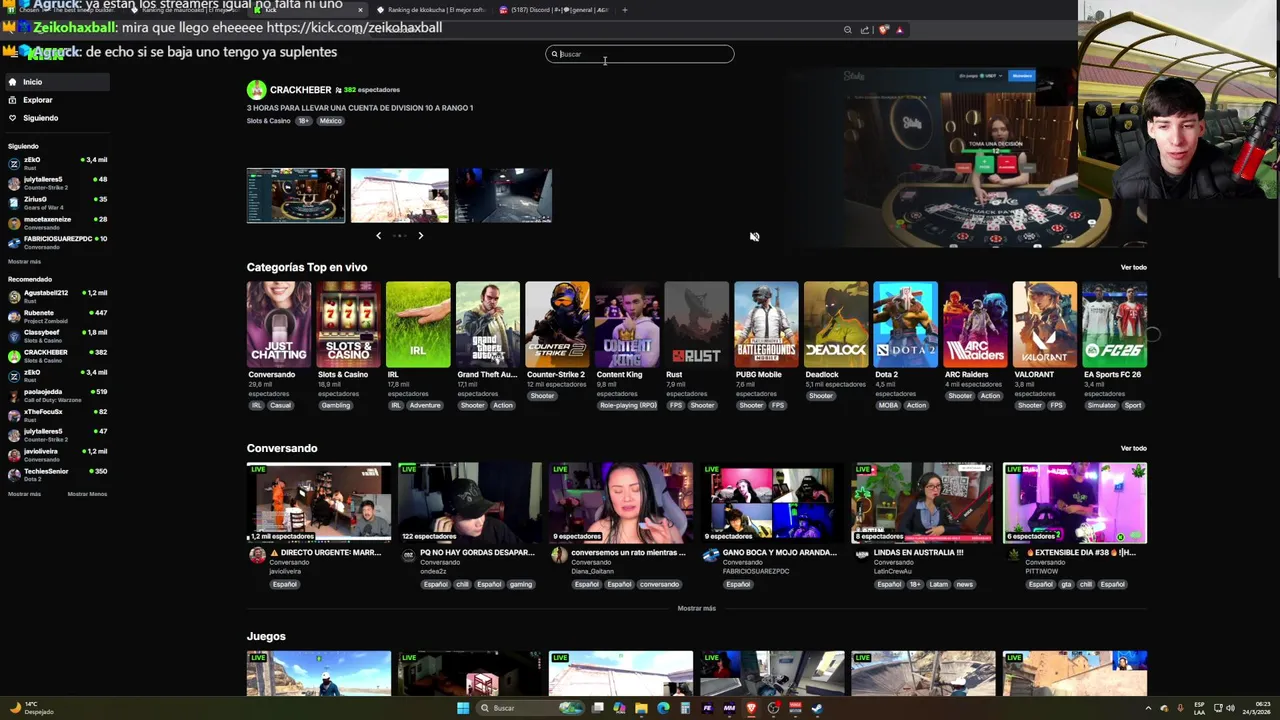Open paolaojedda channel in Recomendado list

tap(57, 395)
